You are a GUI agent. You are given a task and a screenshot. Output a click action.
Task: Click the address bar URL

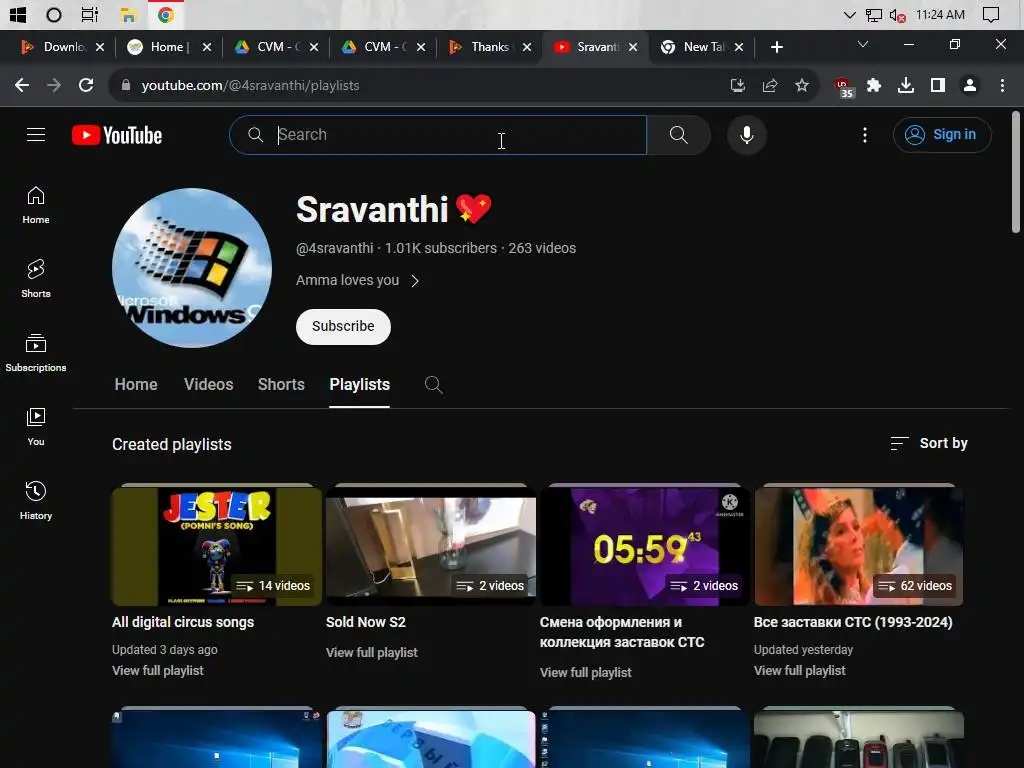tap(250, 86)
